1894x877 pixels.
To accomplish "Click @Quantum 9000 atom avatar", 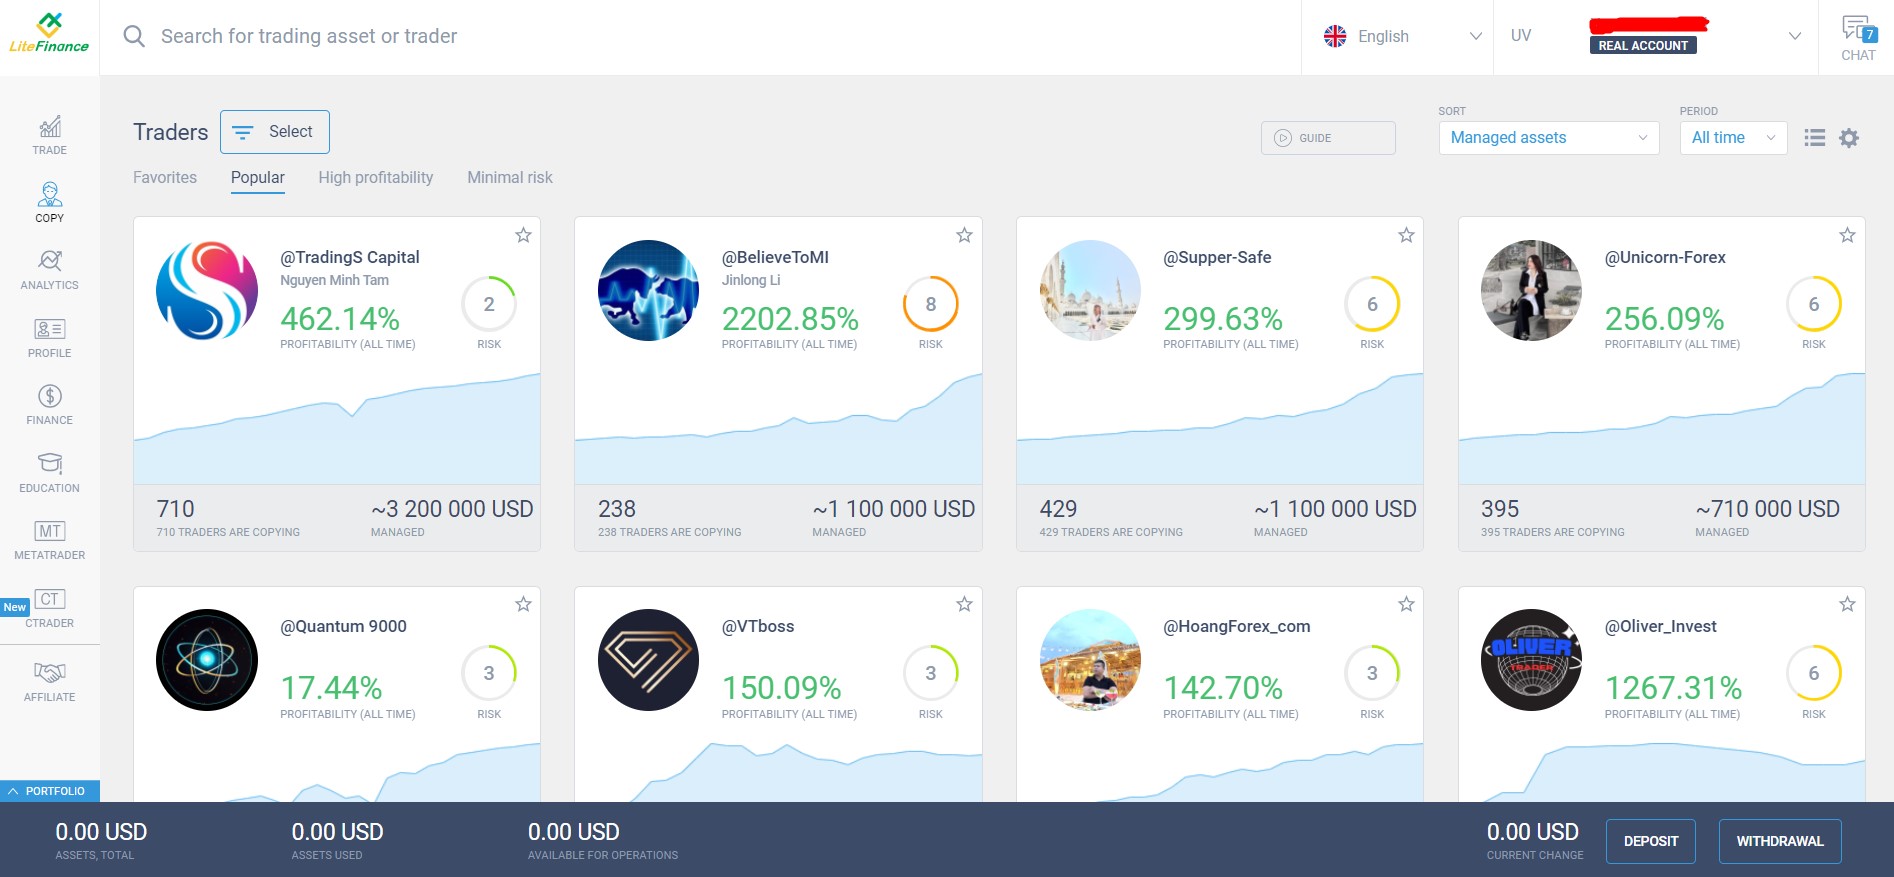I will [x=207, y=660].
